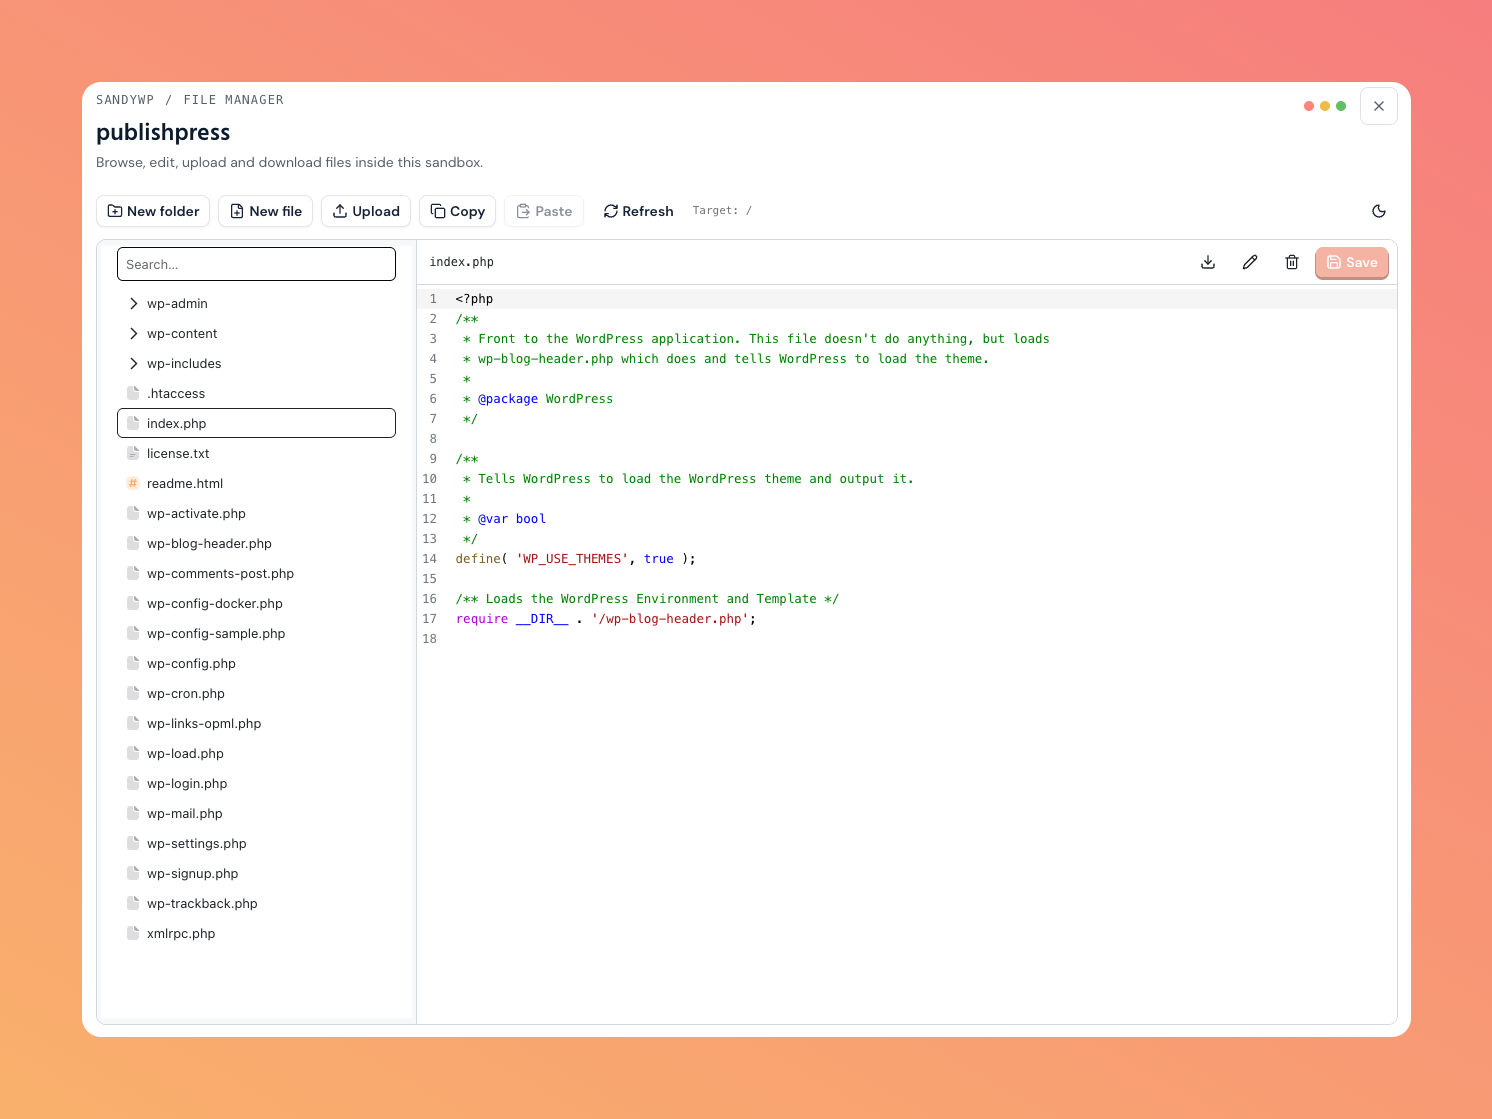Focus the Search input field

256,264
